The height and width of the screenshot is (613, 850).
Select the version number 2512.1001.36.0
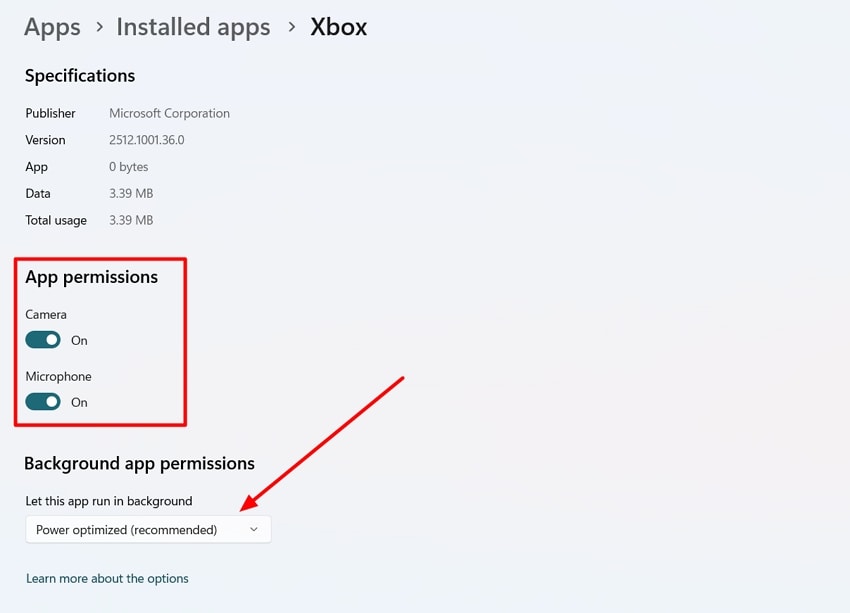(x=146, y=140)
